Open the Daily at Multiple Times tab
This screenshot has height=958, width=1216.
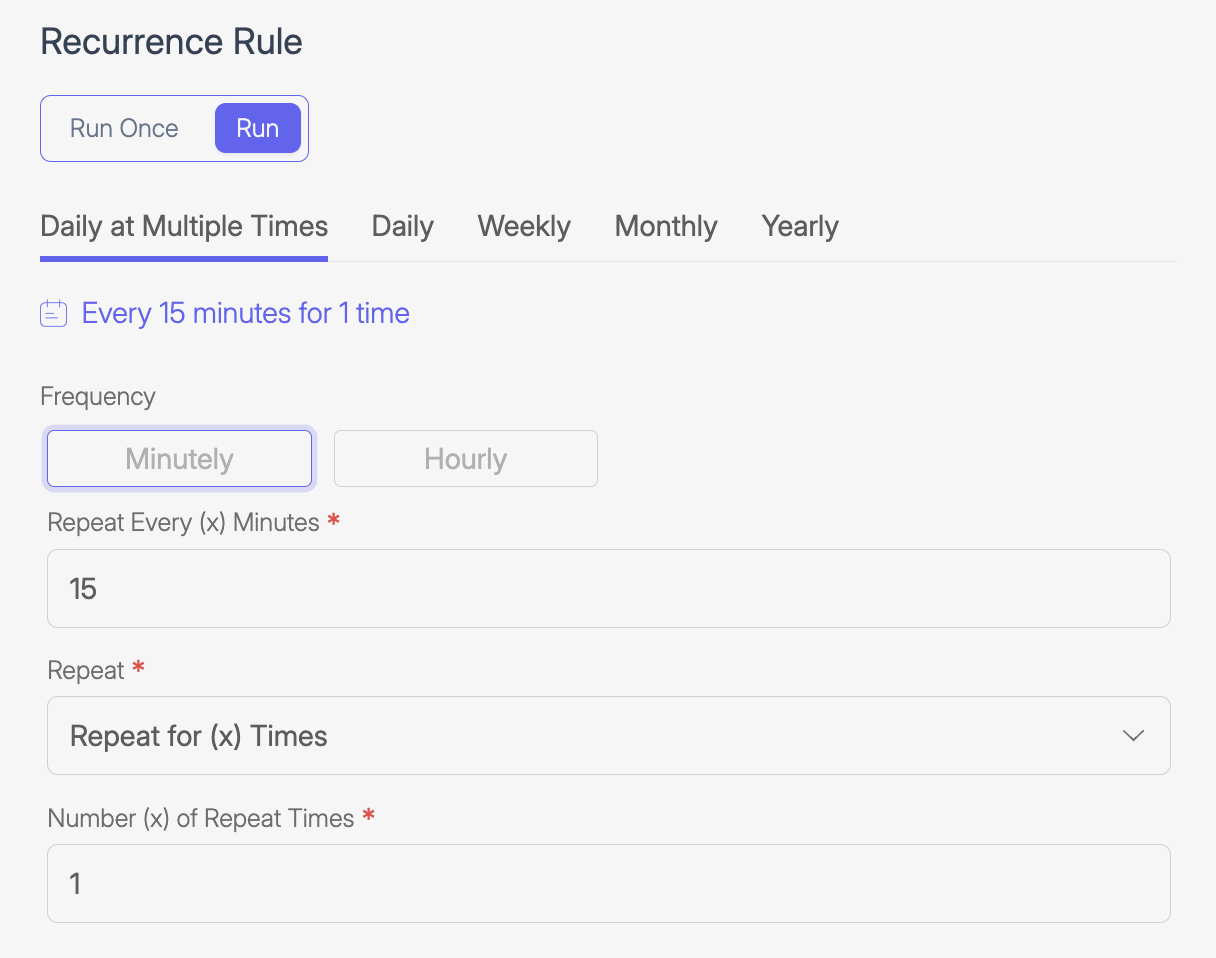click(184, 226)
